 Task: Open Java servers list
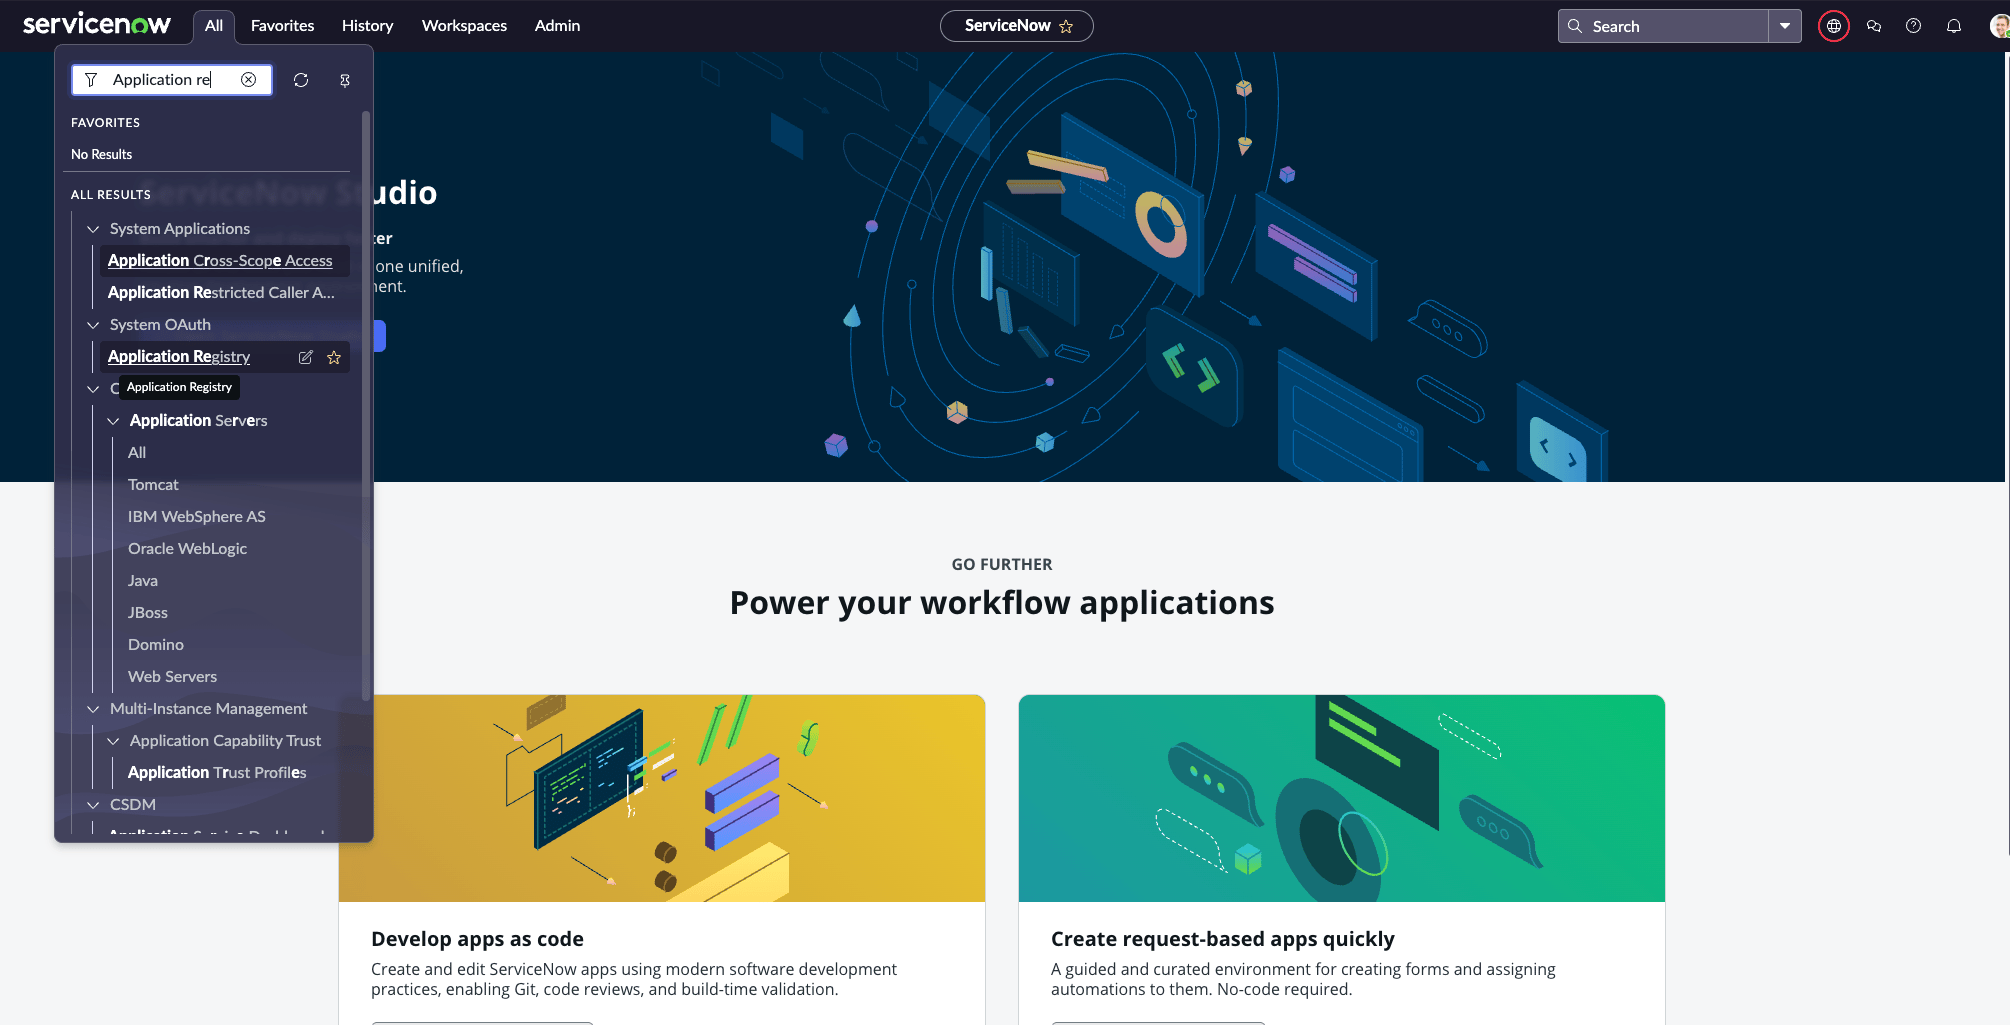pyautogui.click(x=143, y=581)
